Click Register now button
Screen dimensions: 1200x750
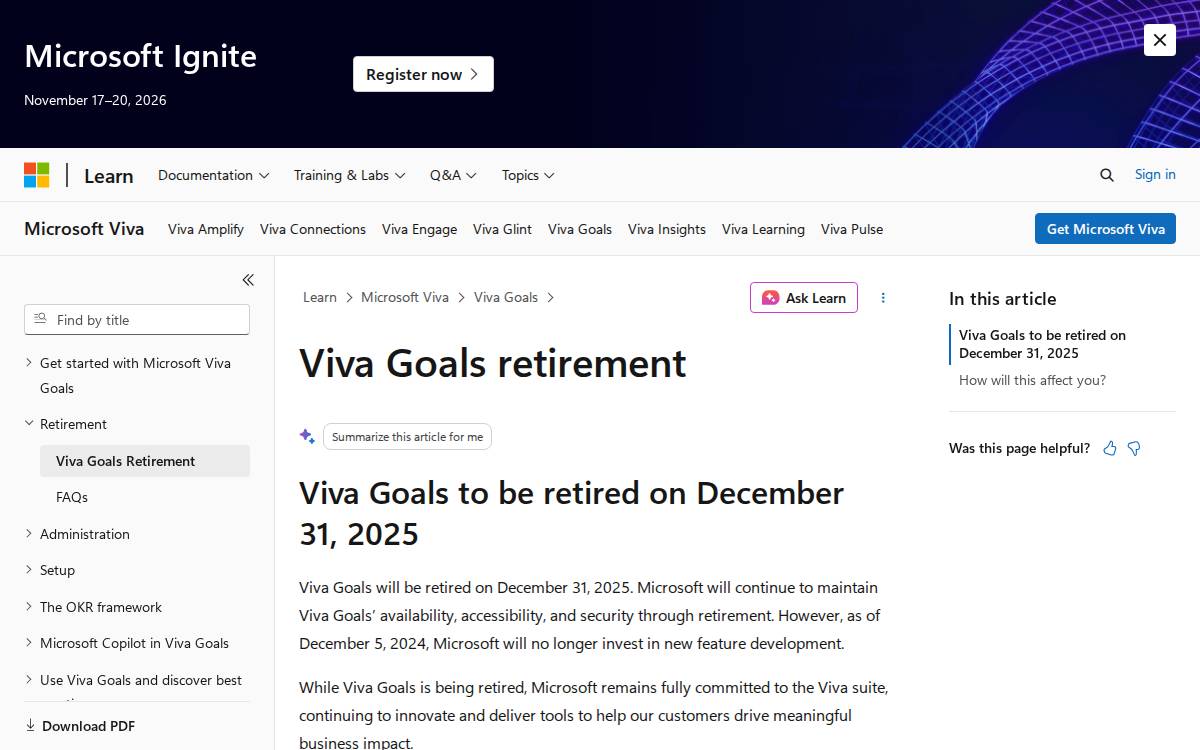click(x=423, y=74)
